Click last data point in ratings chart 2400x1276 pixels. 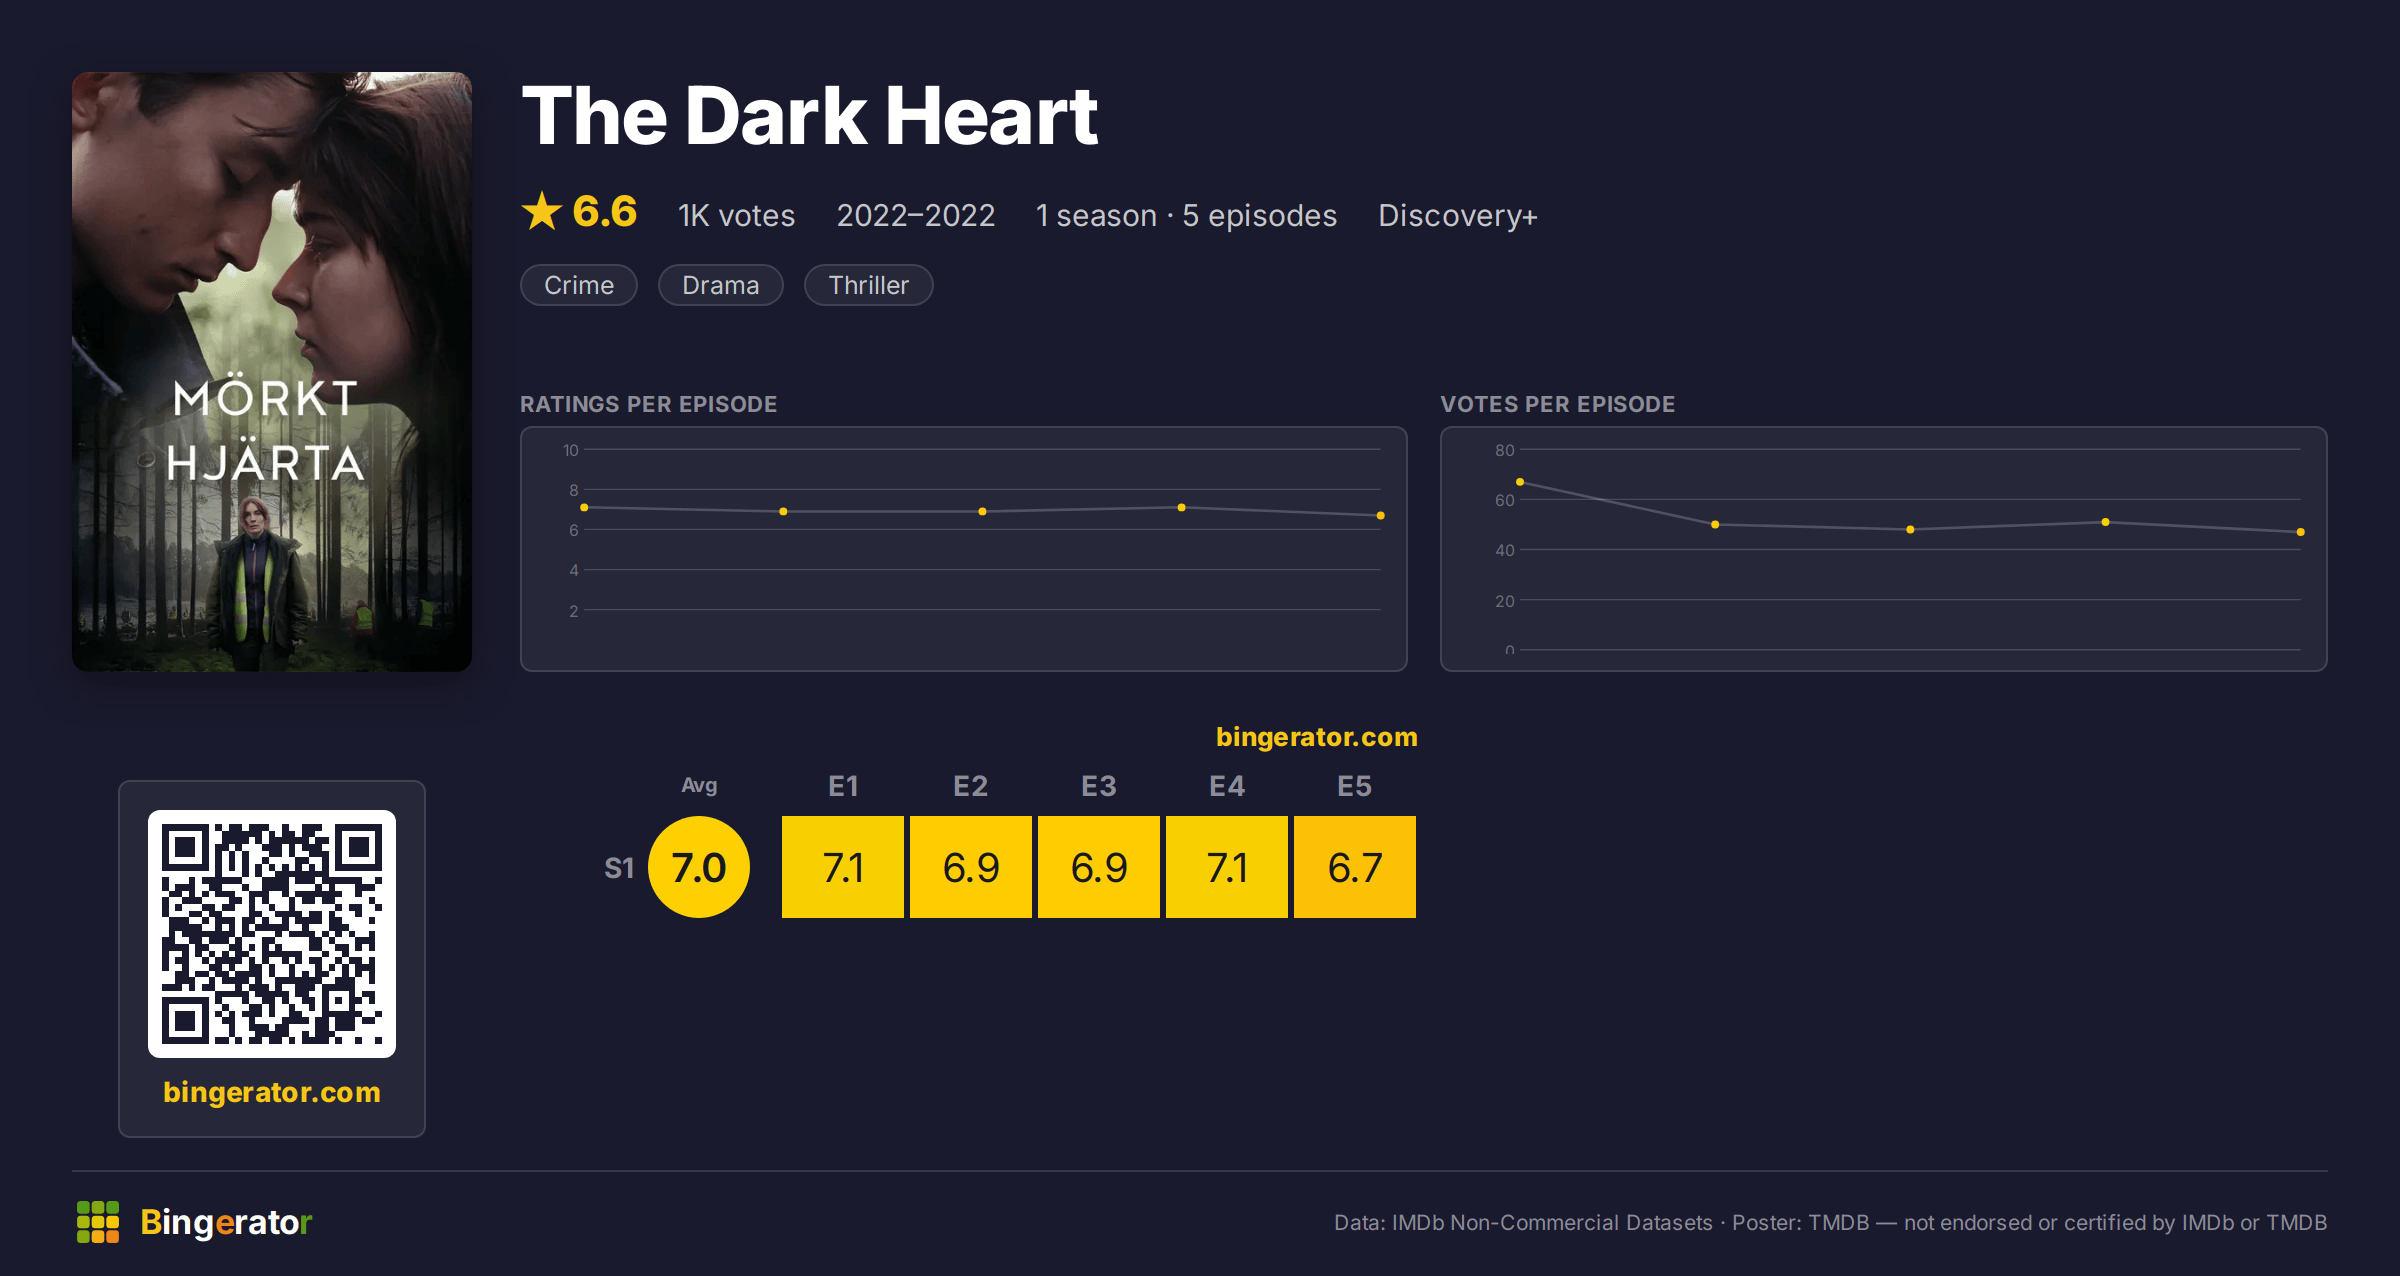click(1381, 516)
